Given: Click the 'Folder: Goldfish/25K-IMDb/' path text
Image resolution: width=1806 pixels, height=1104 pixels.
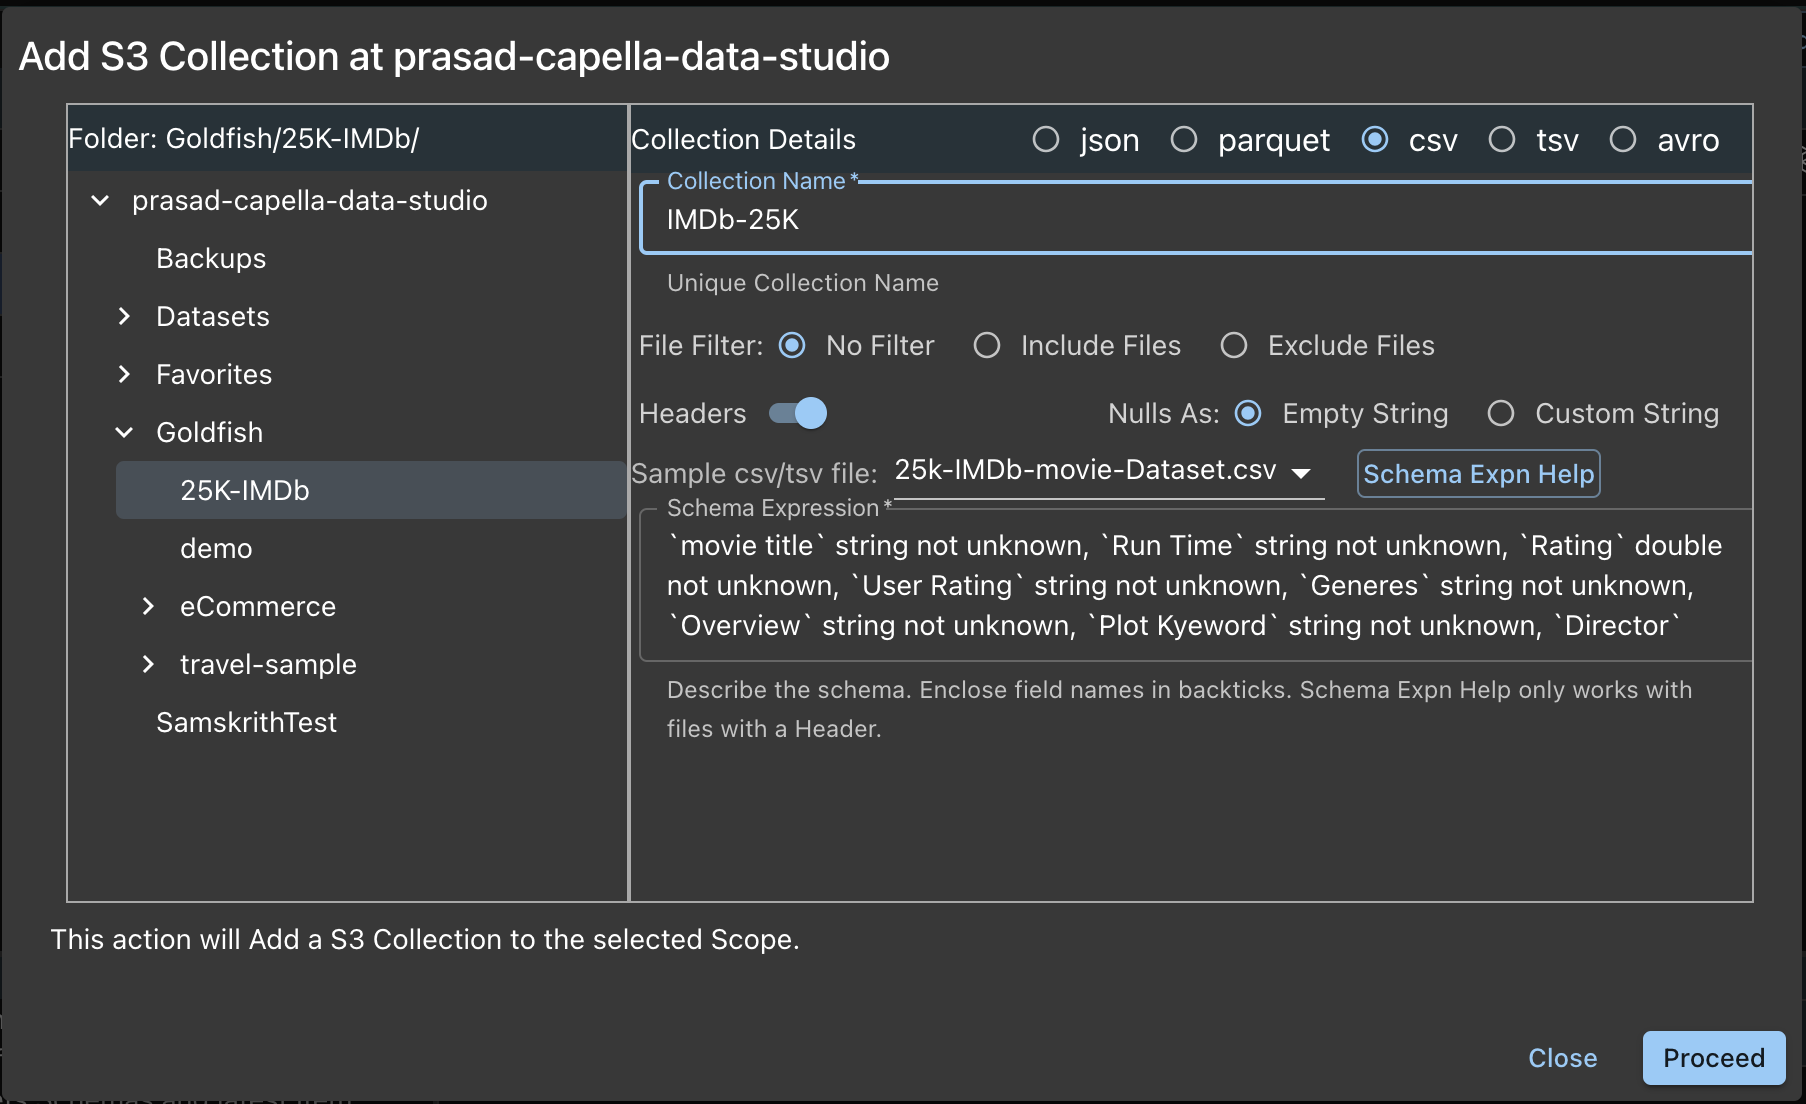Looking at the screenshot, I should (244, 138).
